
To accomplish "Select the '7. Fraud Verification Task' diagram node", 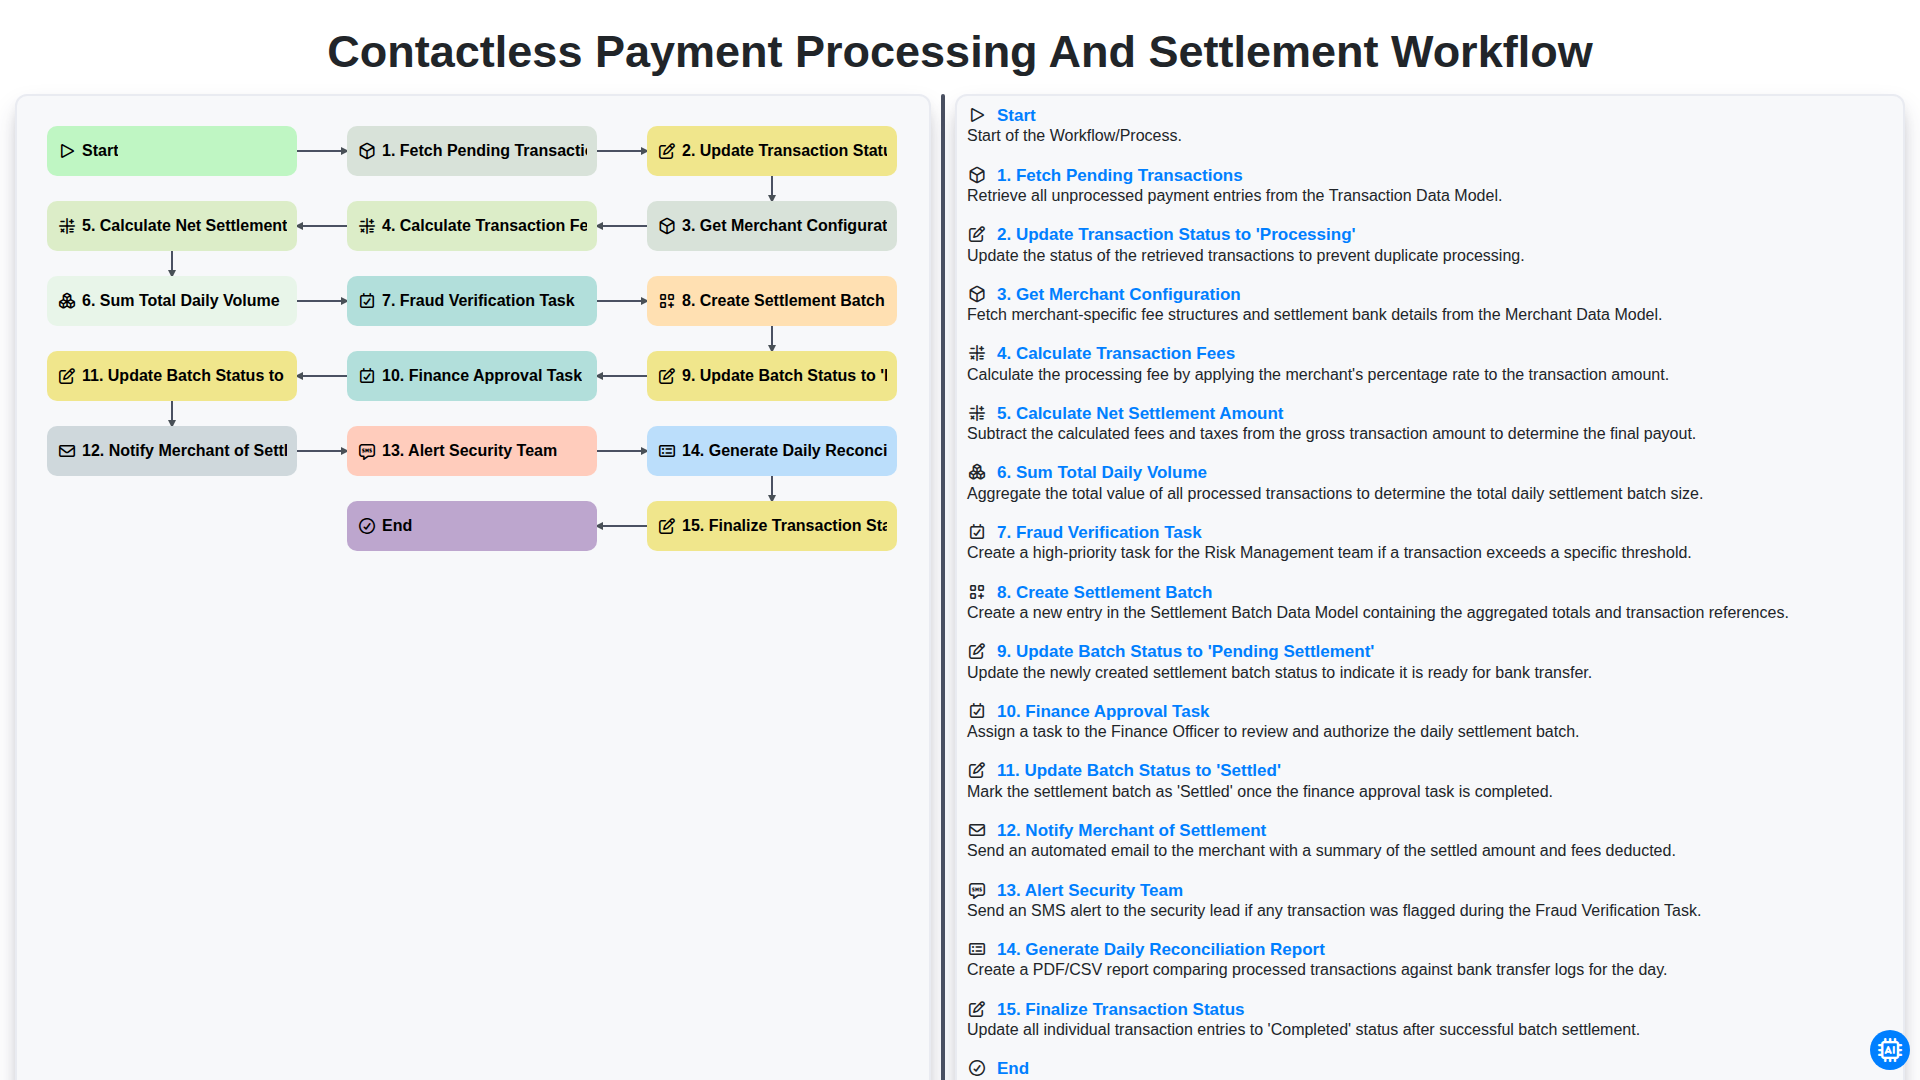I will [472, 301].
